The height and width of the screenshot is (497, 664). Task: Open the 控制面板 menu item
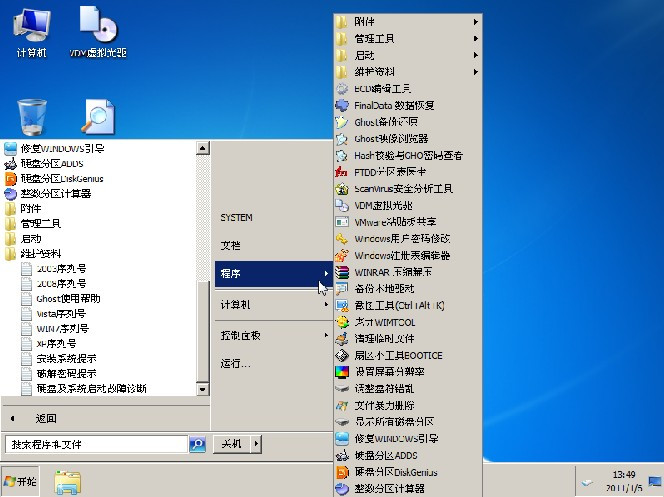273,335
